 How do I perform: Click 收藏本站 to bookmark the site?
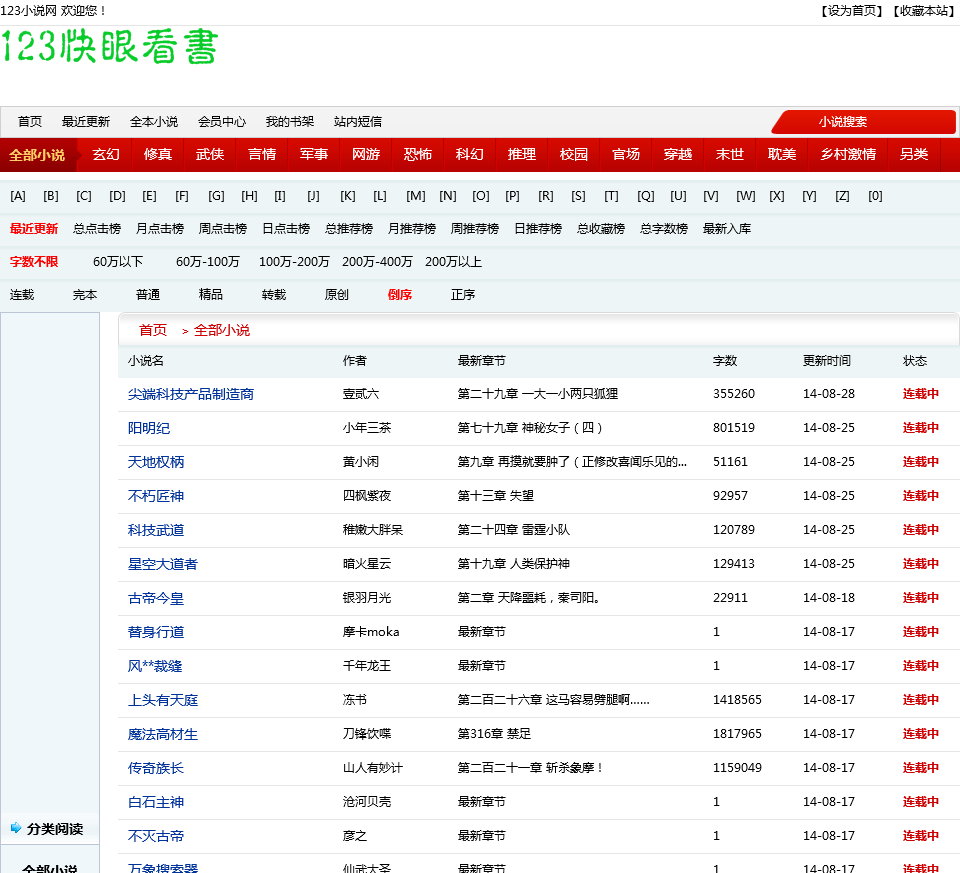click(x=922, y=11)
